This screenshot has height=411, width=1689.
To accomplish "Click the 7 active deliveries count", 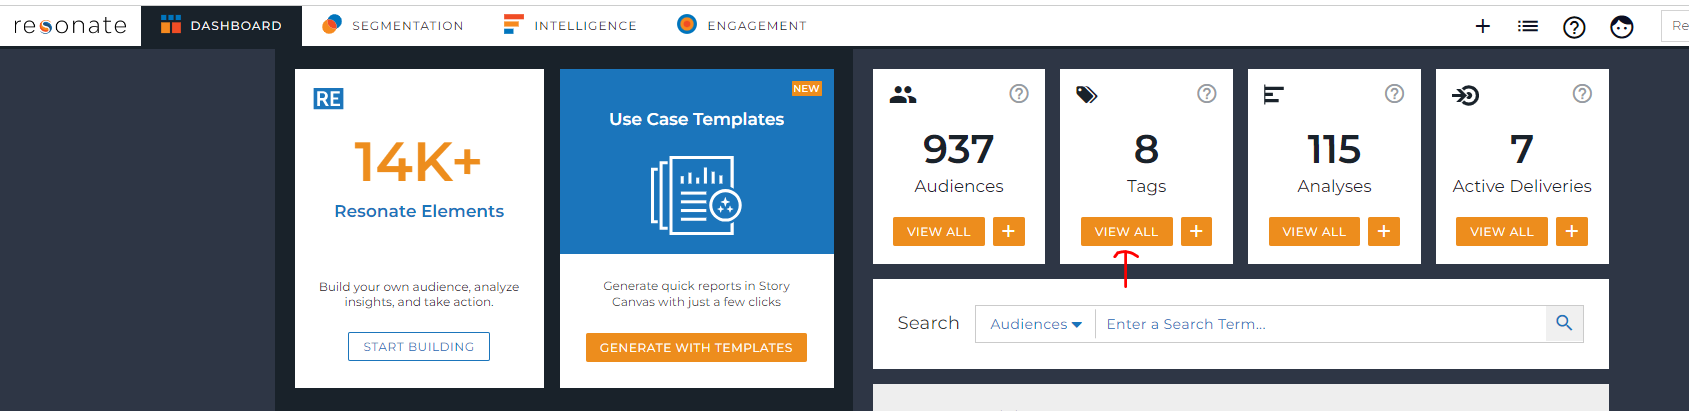I will coord(1522,150).
